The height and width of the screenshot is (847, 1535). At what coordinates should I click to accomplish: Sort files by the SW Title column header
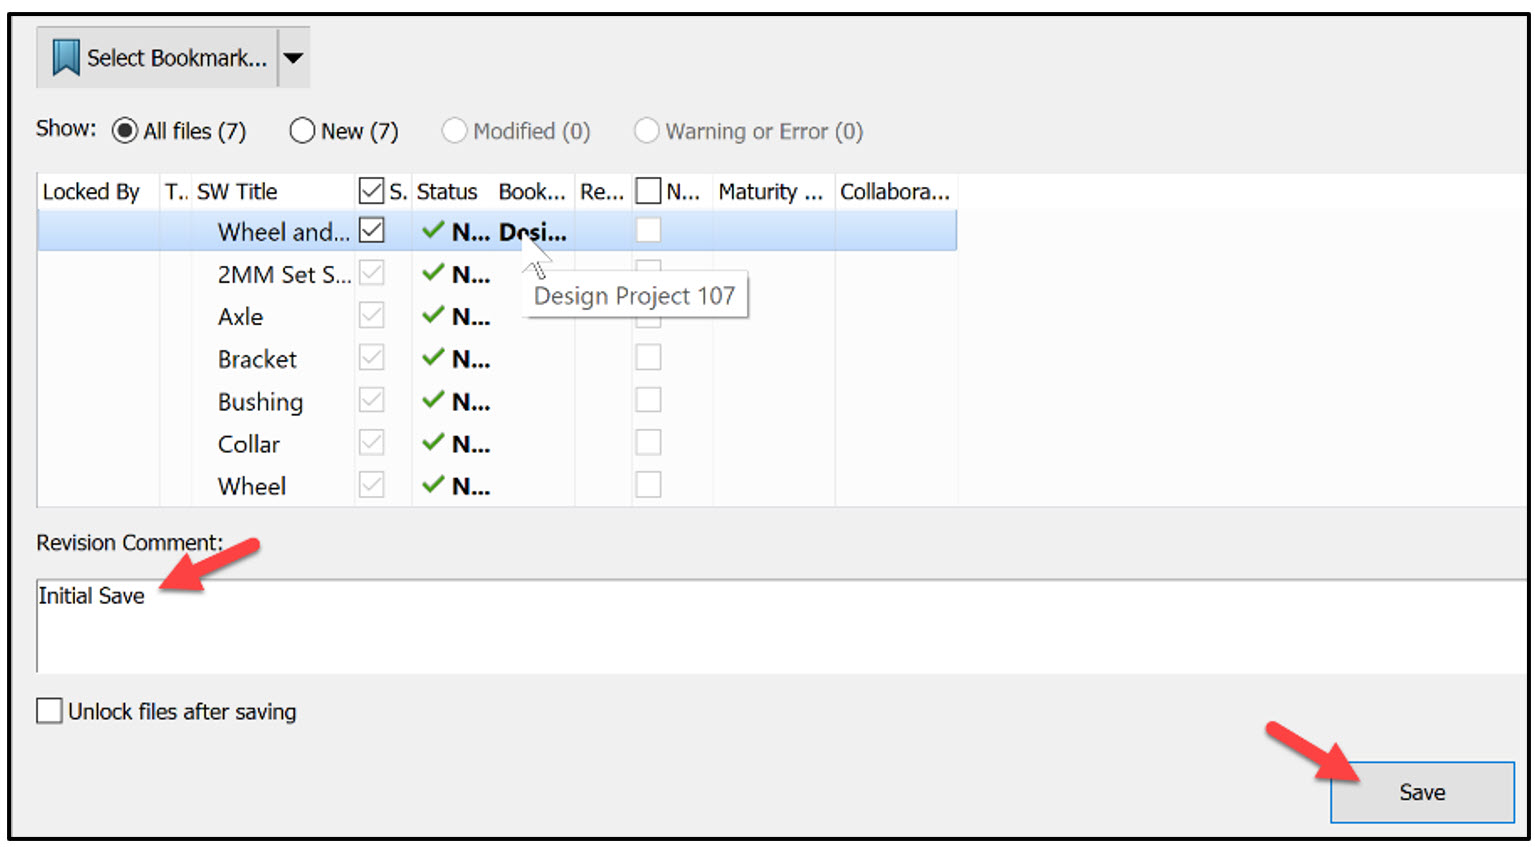pos(237,191)
